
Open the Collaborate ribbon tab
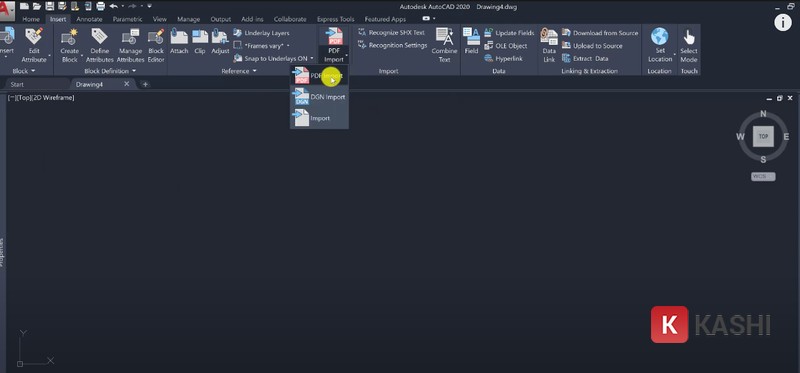[x=290, y=19]
